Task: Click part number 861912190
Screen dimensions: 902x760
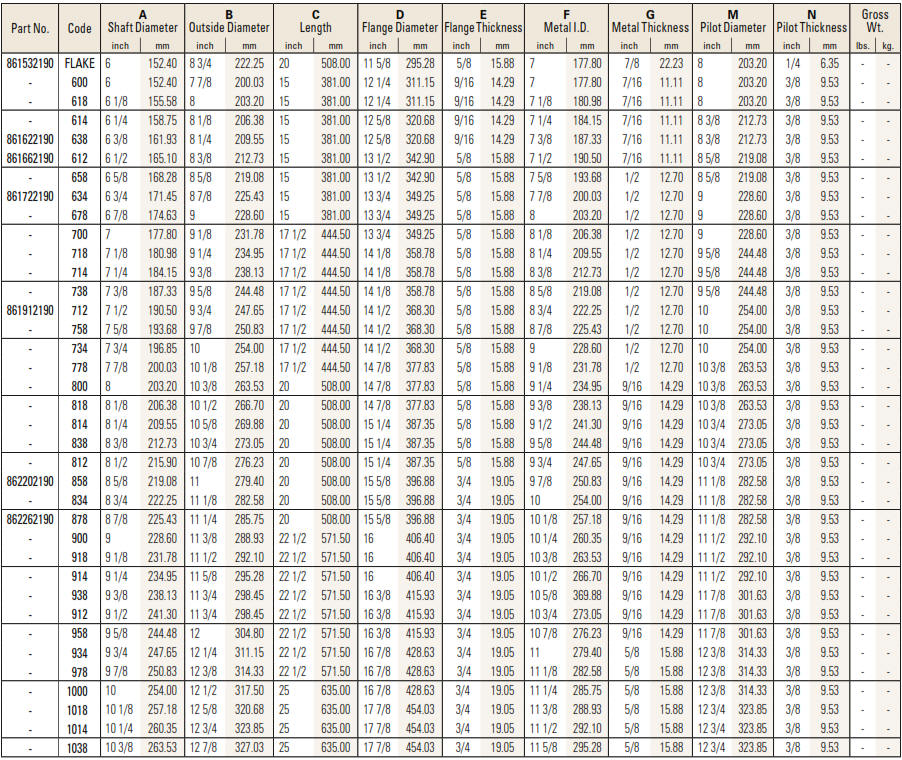Action: [x=31, y=310]
